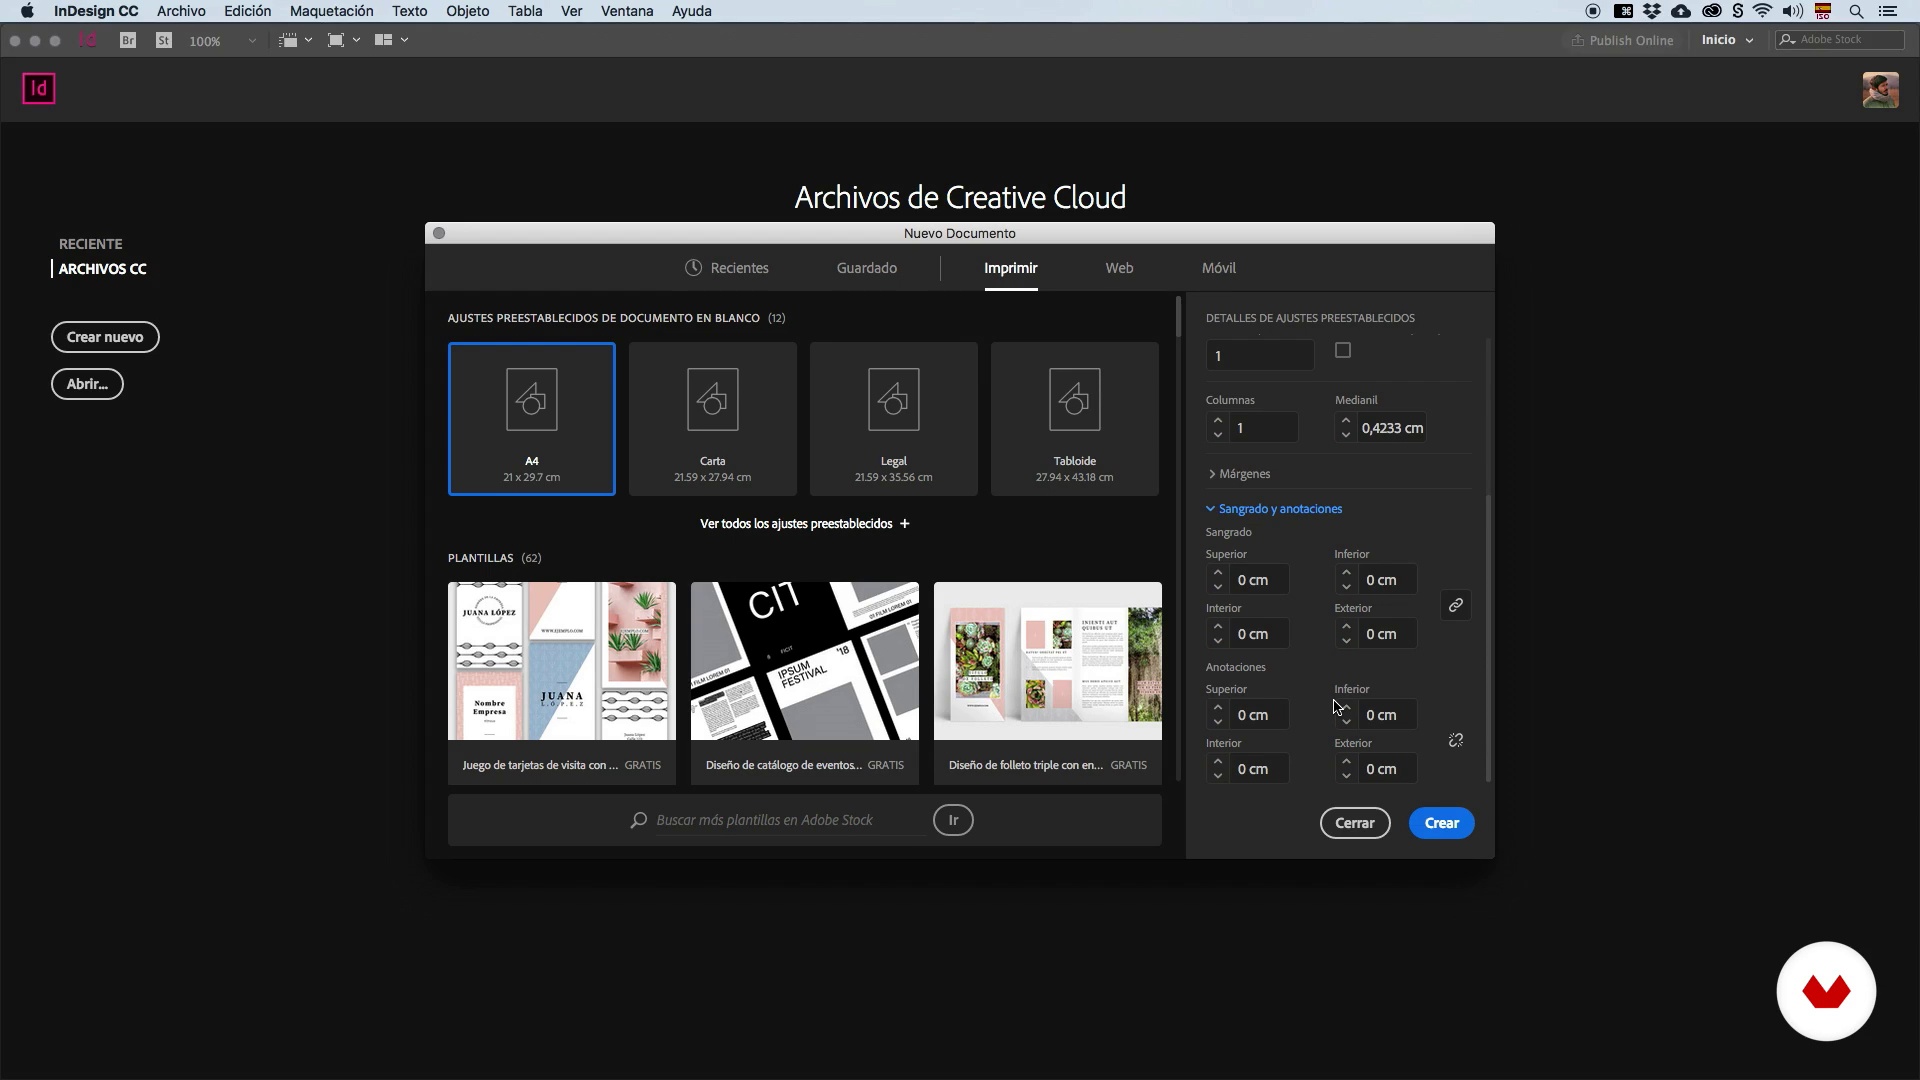Increase the Columnas stepper value

pos(1218,422)
